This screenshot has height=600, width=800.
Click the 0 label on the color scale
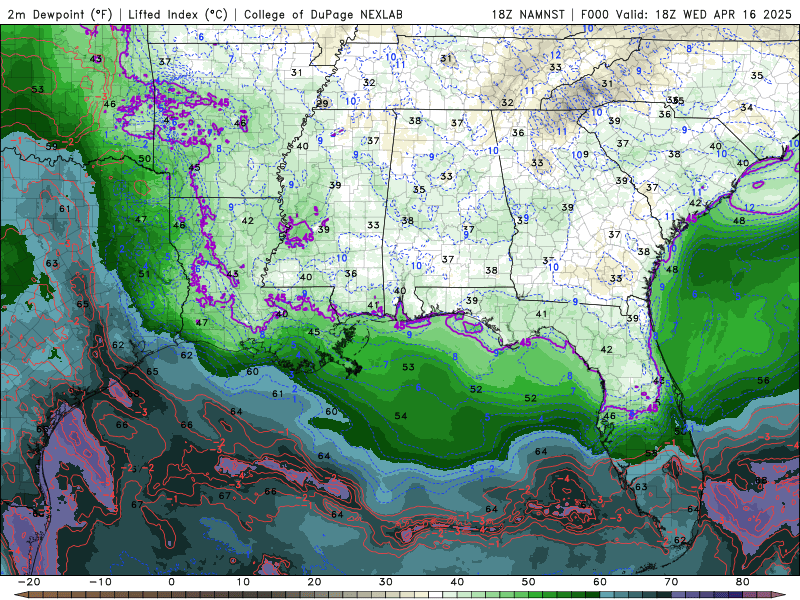click(171, 582)
